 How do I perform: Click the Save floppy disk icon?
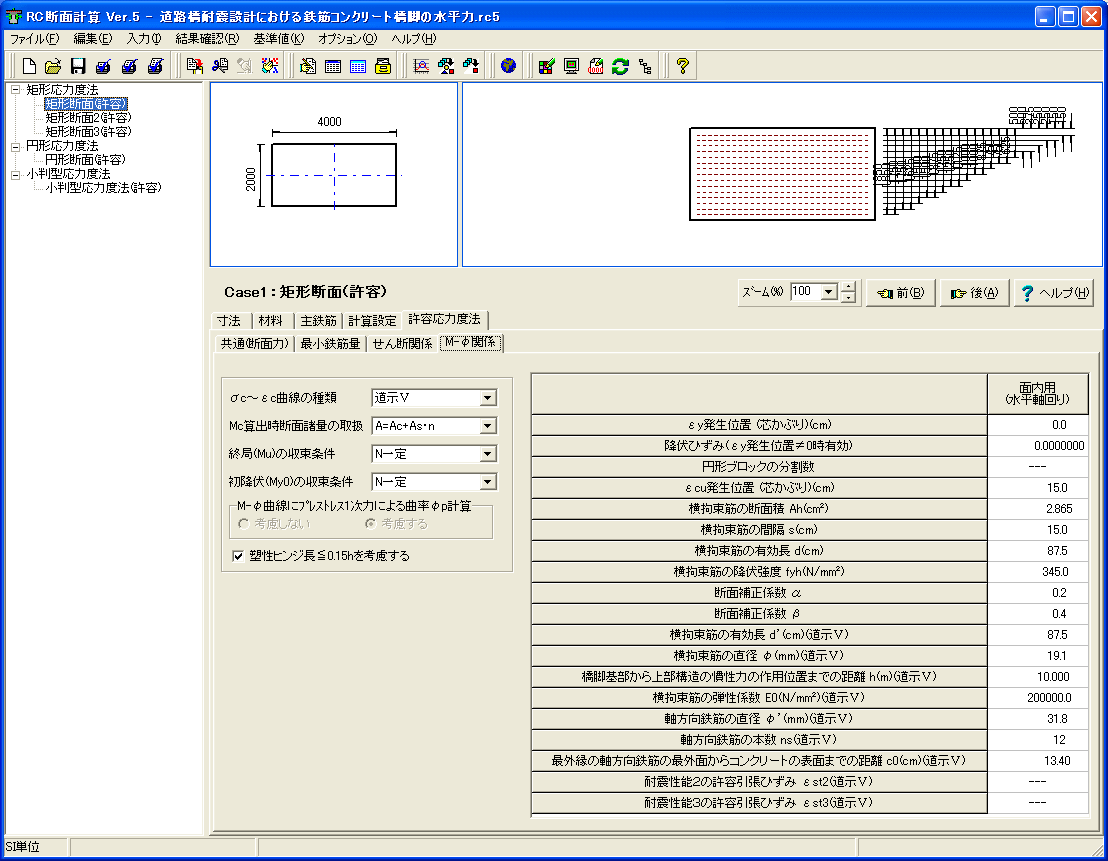point(77,67)
